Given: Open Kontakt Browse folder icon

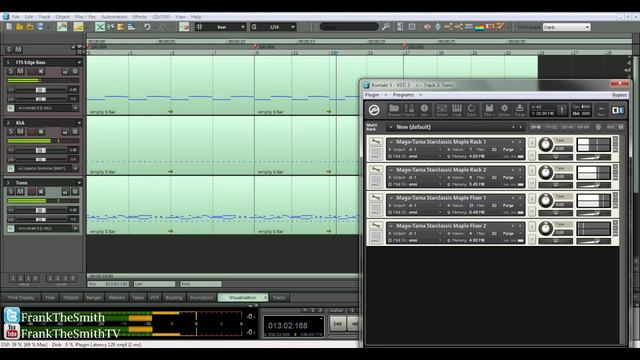Looking at the screenshot, I should 394,110.
